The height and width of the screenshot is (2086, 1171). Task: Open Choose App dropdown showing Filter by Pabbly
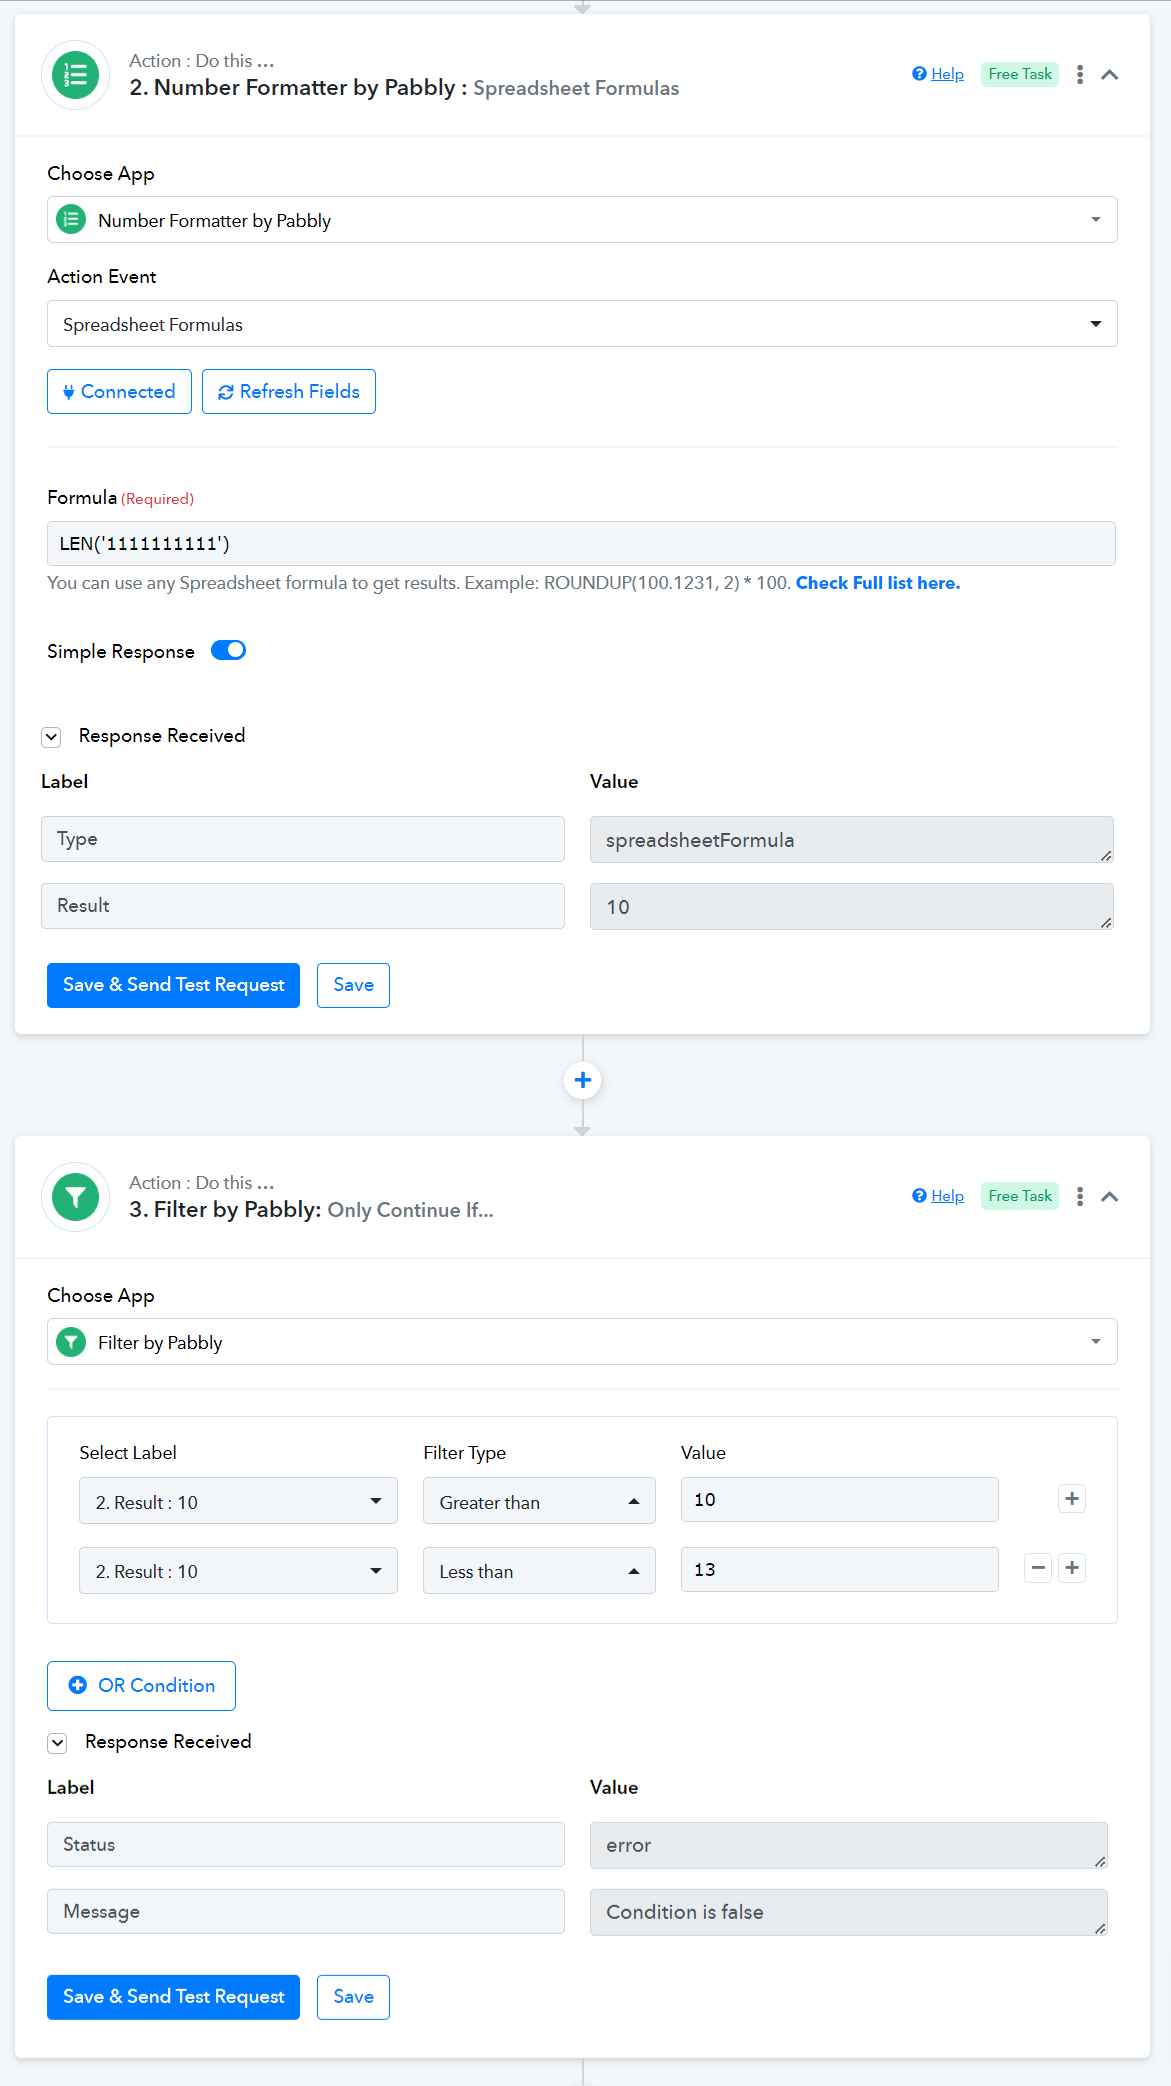point(582,1342)
